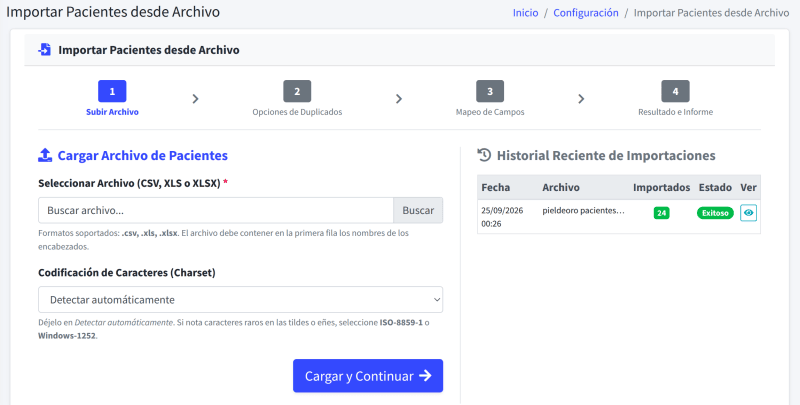
Task: Select step 4 Resultado e Informe
Action: (x=676, y=98)
